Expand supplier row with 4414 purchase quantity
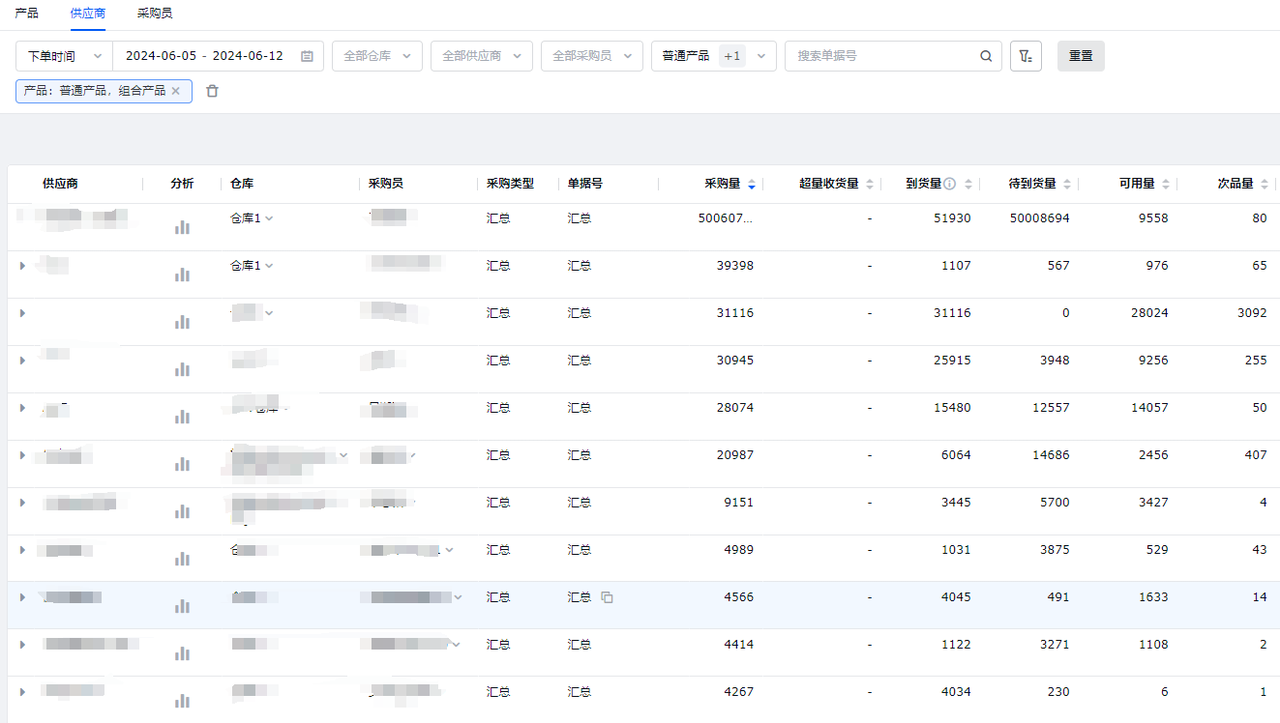Image resolution: width=1280 pixels, height=723 pixels. 22,645
